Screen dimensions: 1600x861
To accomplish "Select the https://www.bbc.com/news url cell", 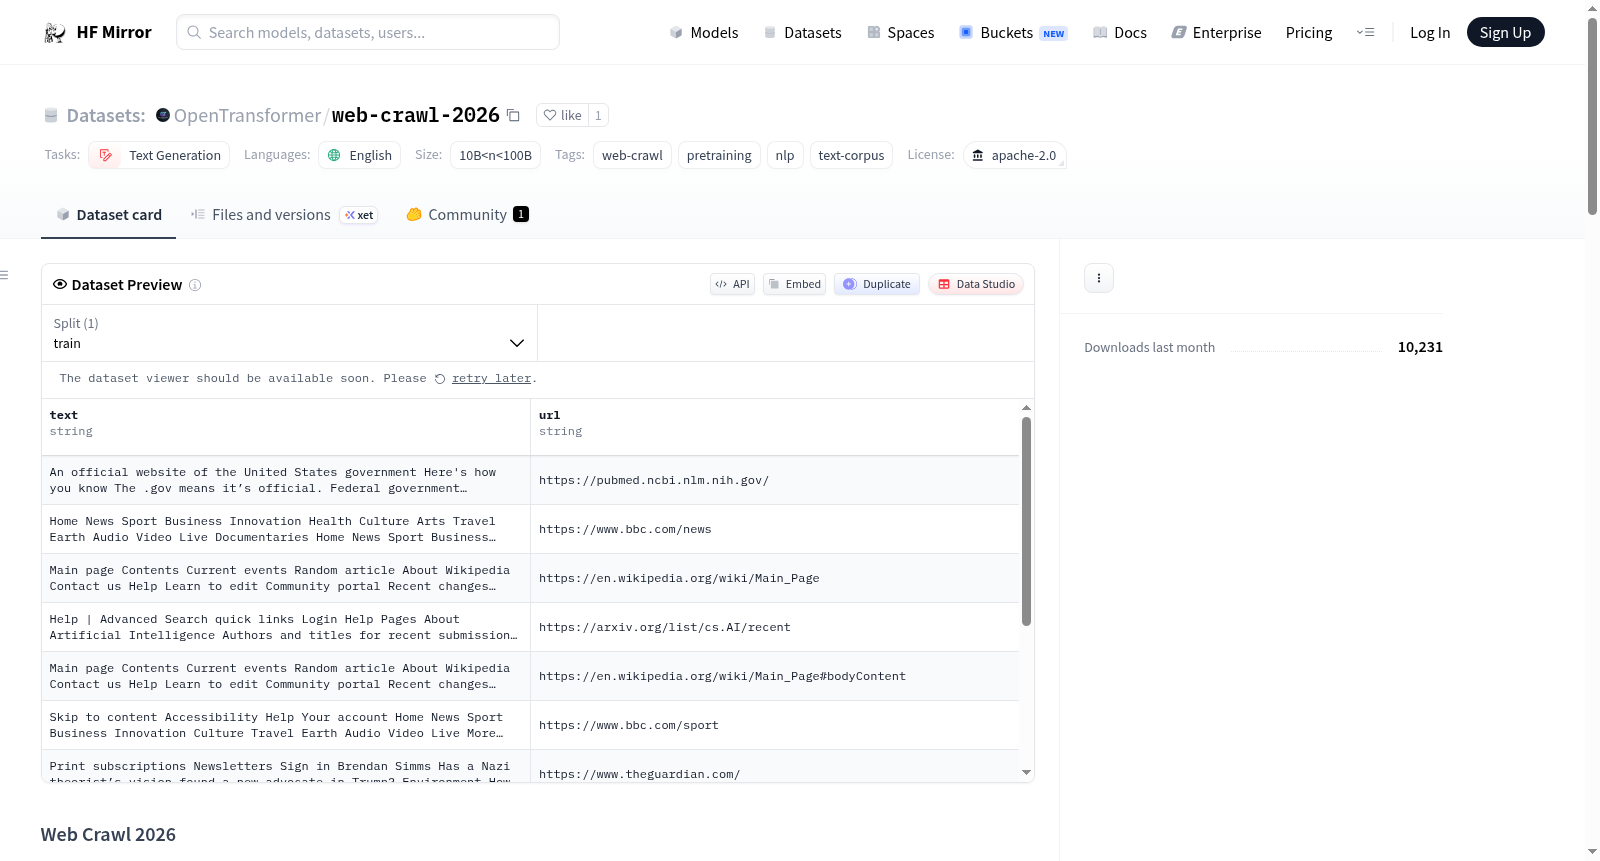I will [x=775, y=530].
